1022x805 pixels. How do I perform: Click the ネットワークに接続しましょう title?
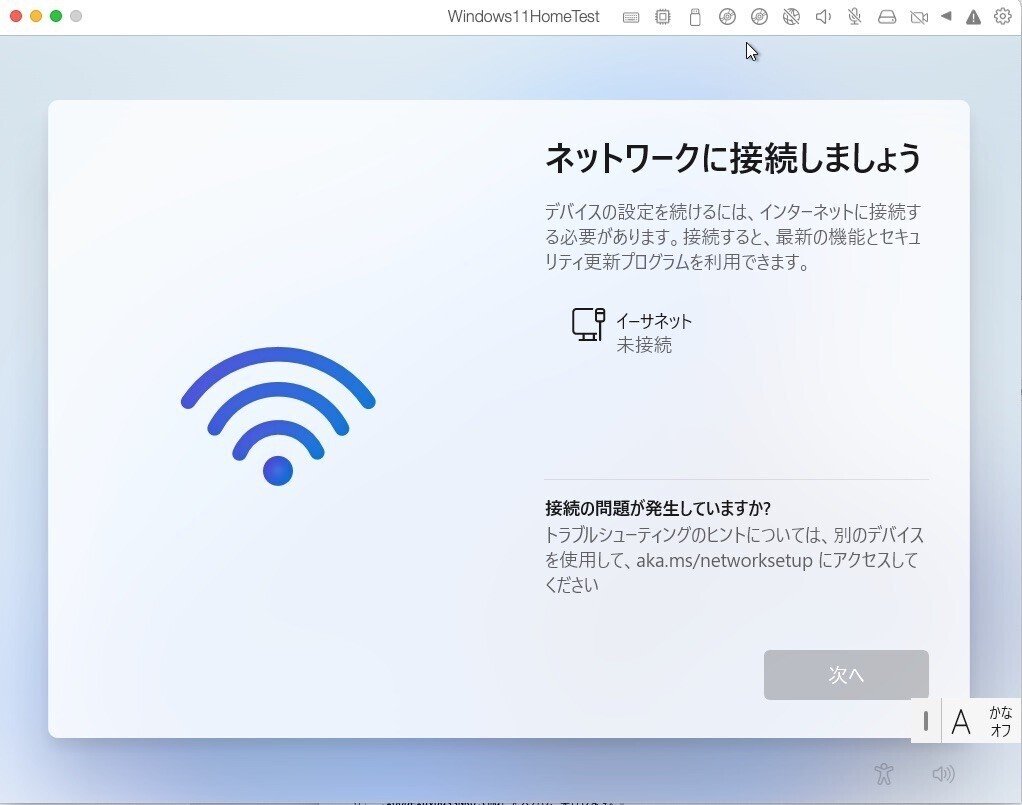(733, 158)
